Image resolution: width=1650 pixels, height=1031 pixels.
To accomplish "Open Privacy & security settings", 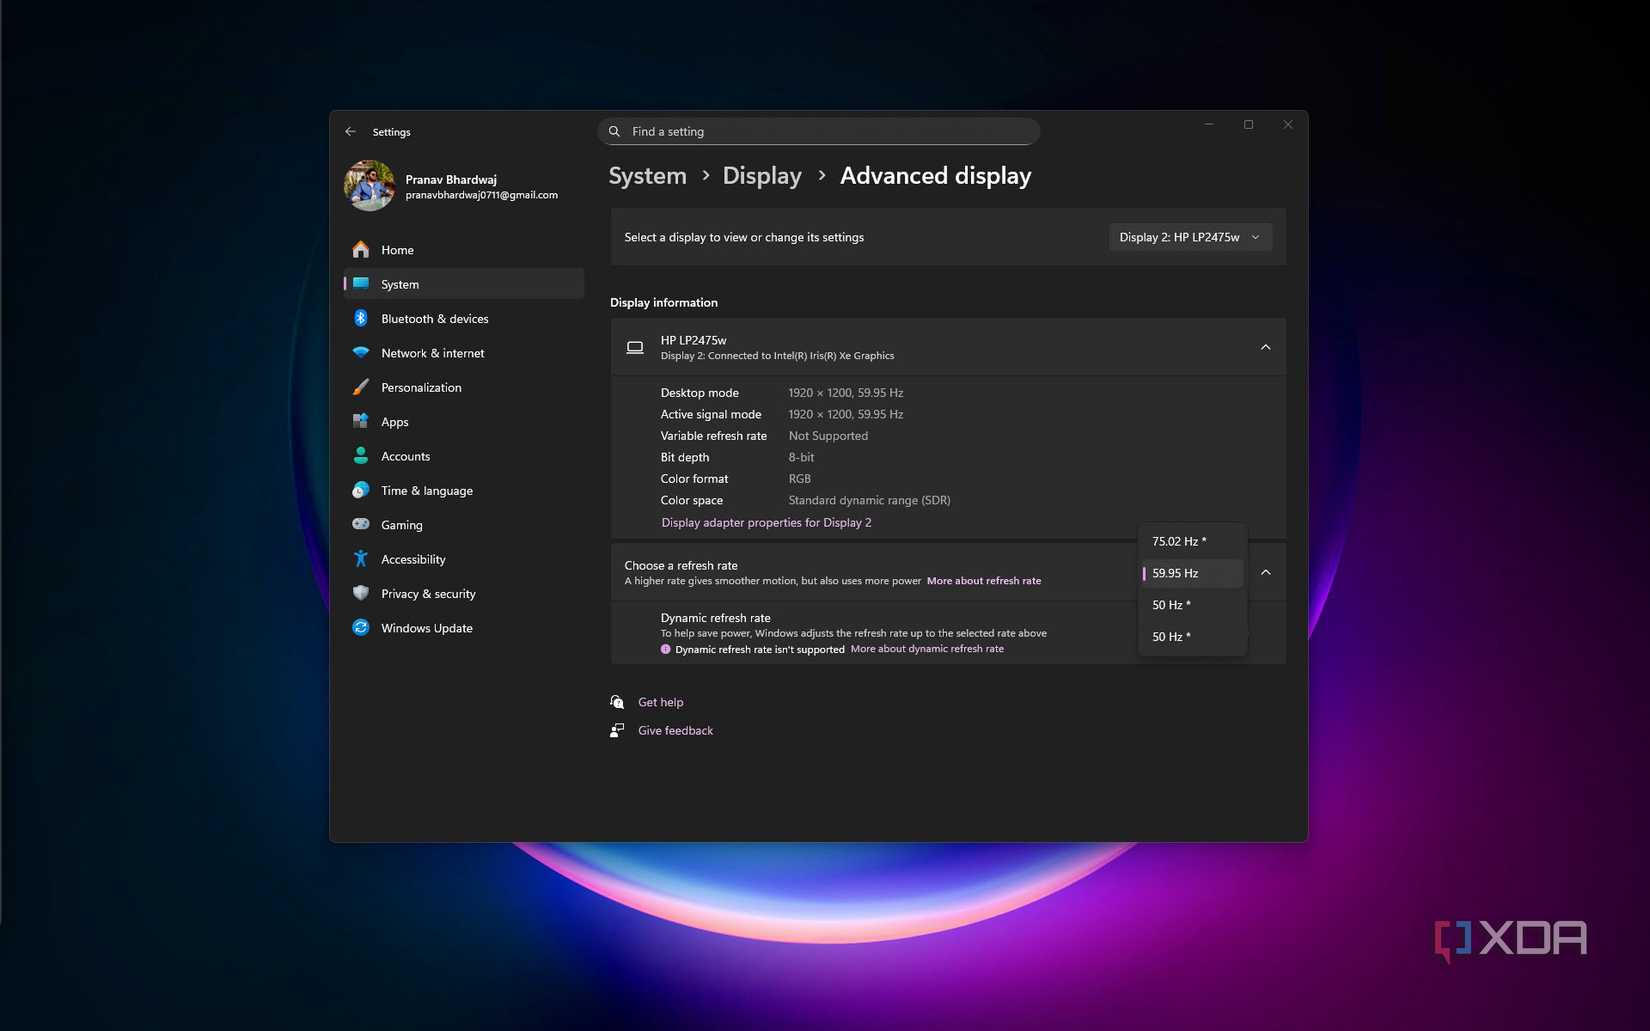I will coord(428,594).
